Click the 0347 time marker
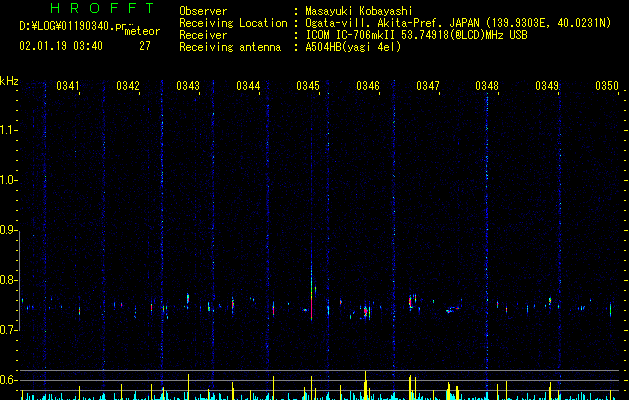 point(428,85)
